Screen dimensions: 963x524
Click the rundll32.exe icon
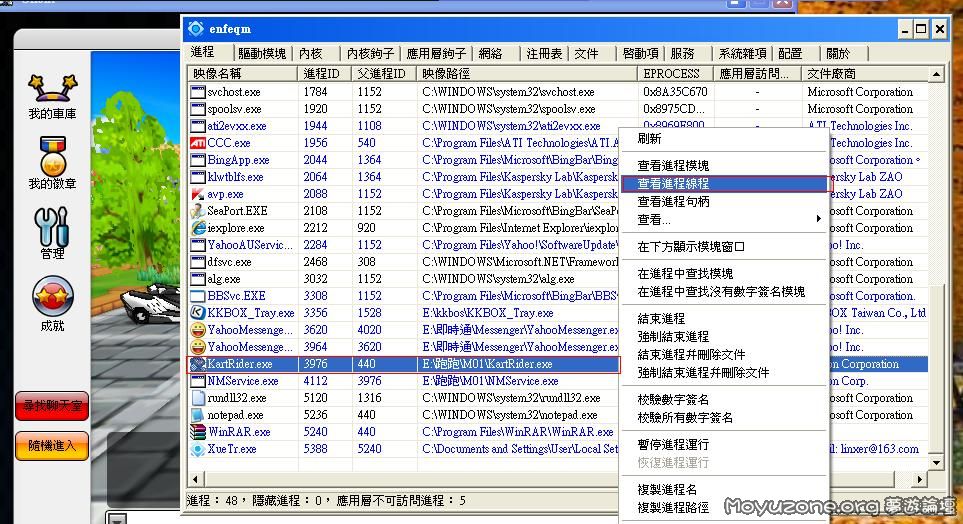pyautogui.click(x=198, y=398)
